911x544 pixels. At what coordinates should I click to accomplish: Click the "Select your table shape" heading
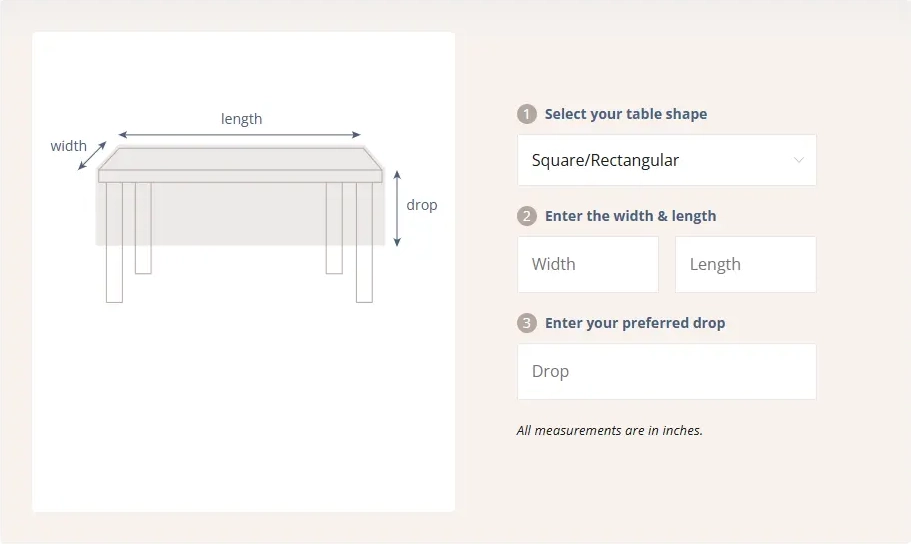coord(626,114)
